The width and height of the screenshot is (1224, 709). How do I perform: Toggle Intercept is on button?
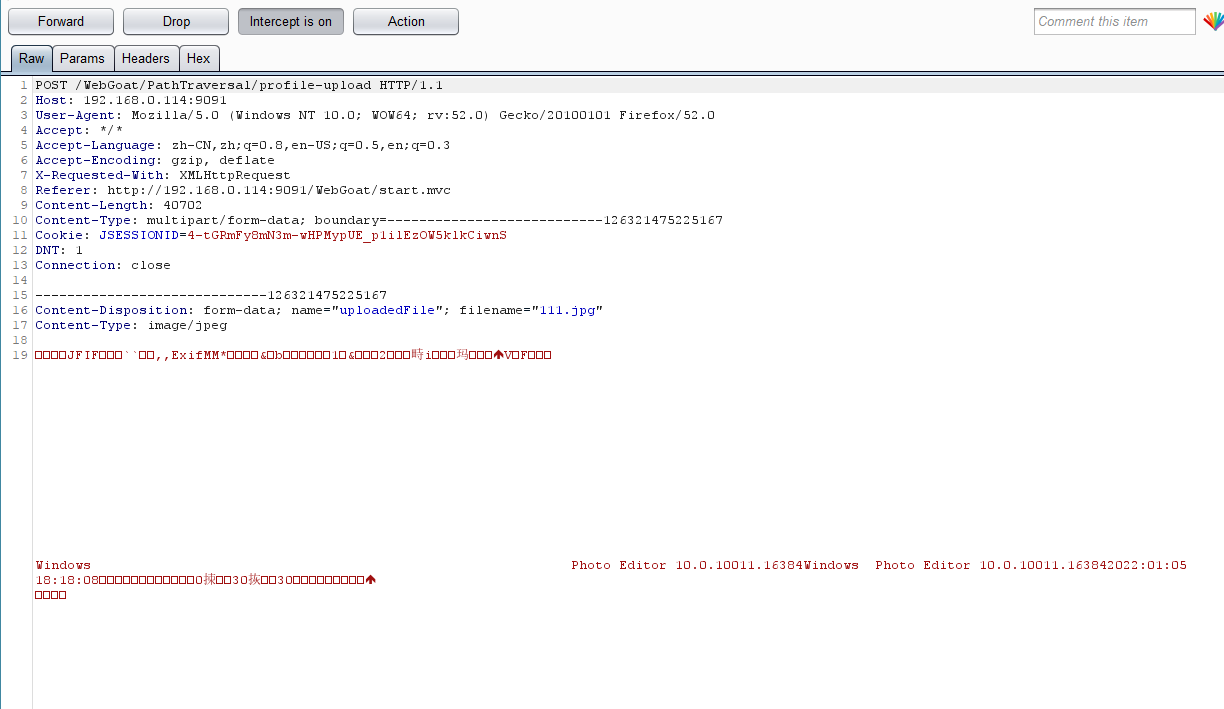click(x=291, y=21)
